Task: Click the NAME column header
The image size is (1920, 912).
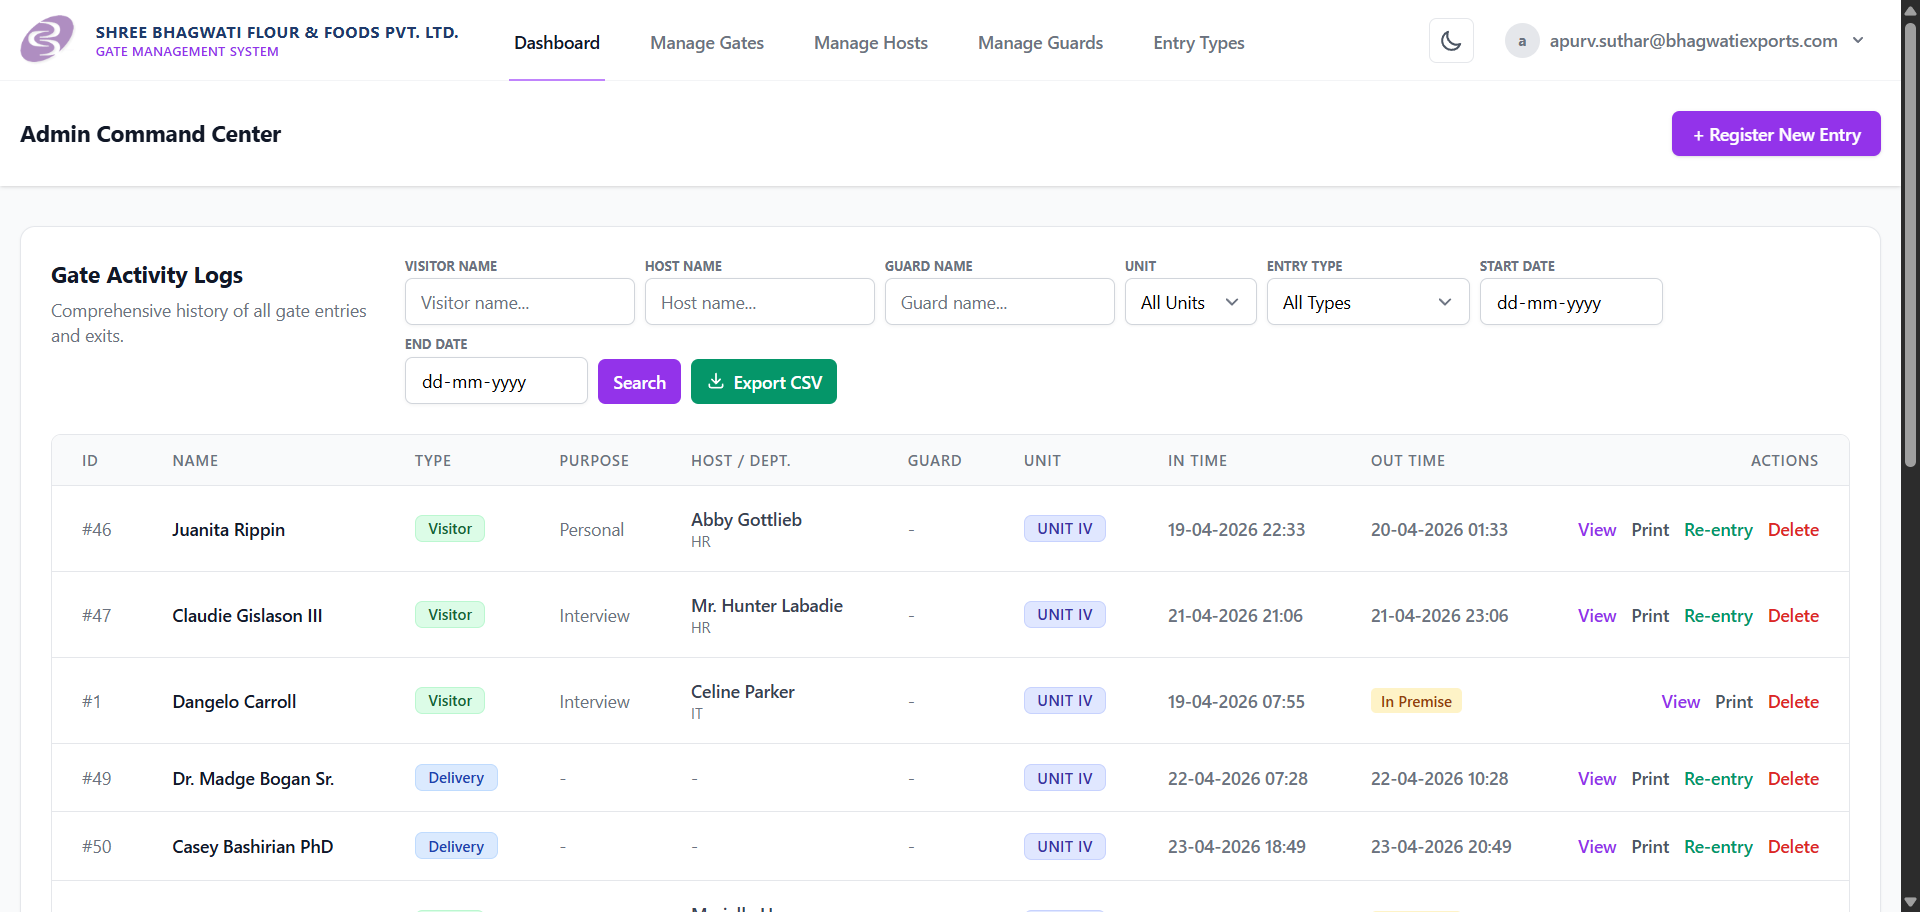Action: tap(195, 461)
